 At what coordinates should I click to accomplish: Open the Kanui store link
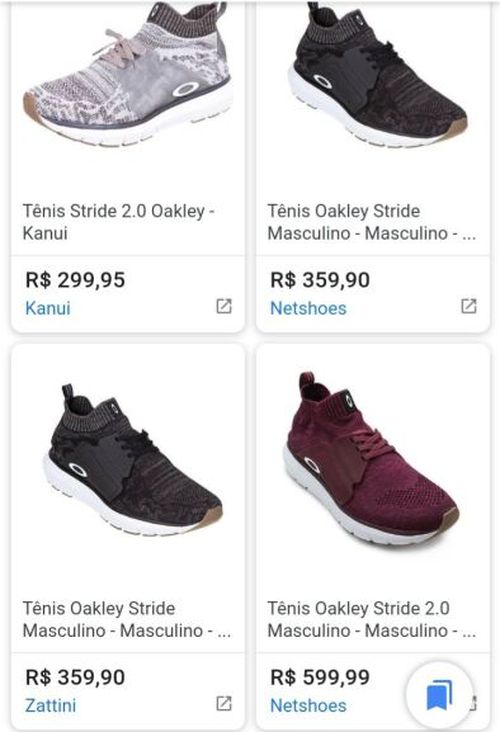(x=48, y=308)
